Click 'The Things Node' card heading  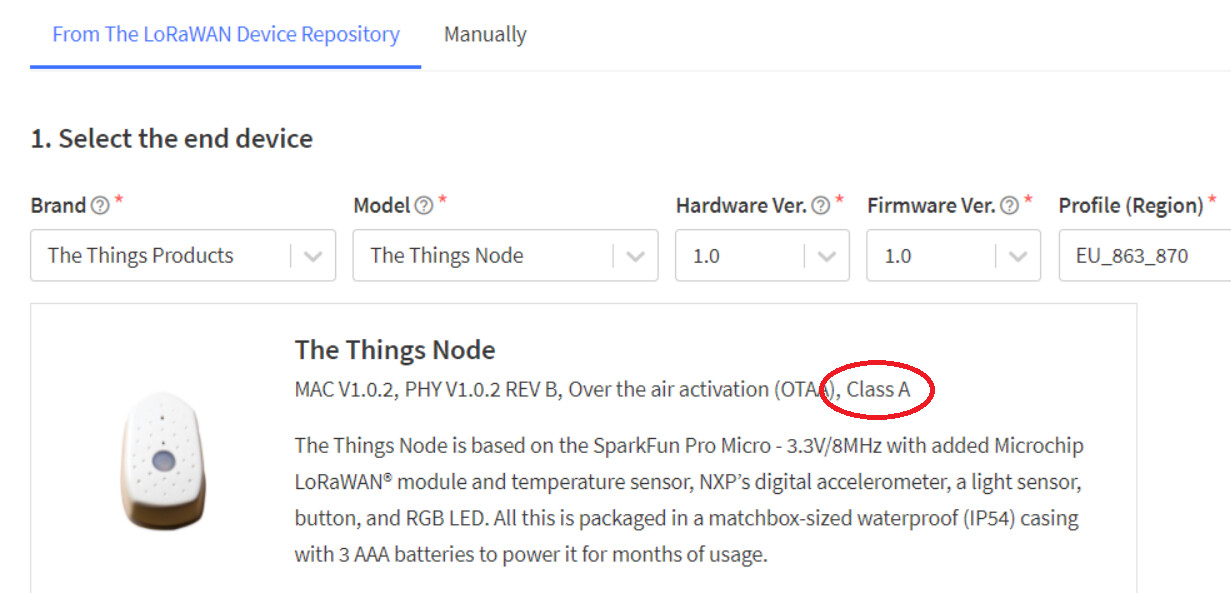(x=395, y=350)
